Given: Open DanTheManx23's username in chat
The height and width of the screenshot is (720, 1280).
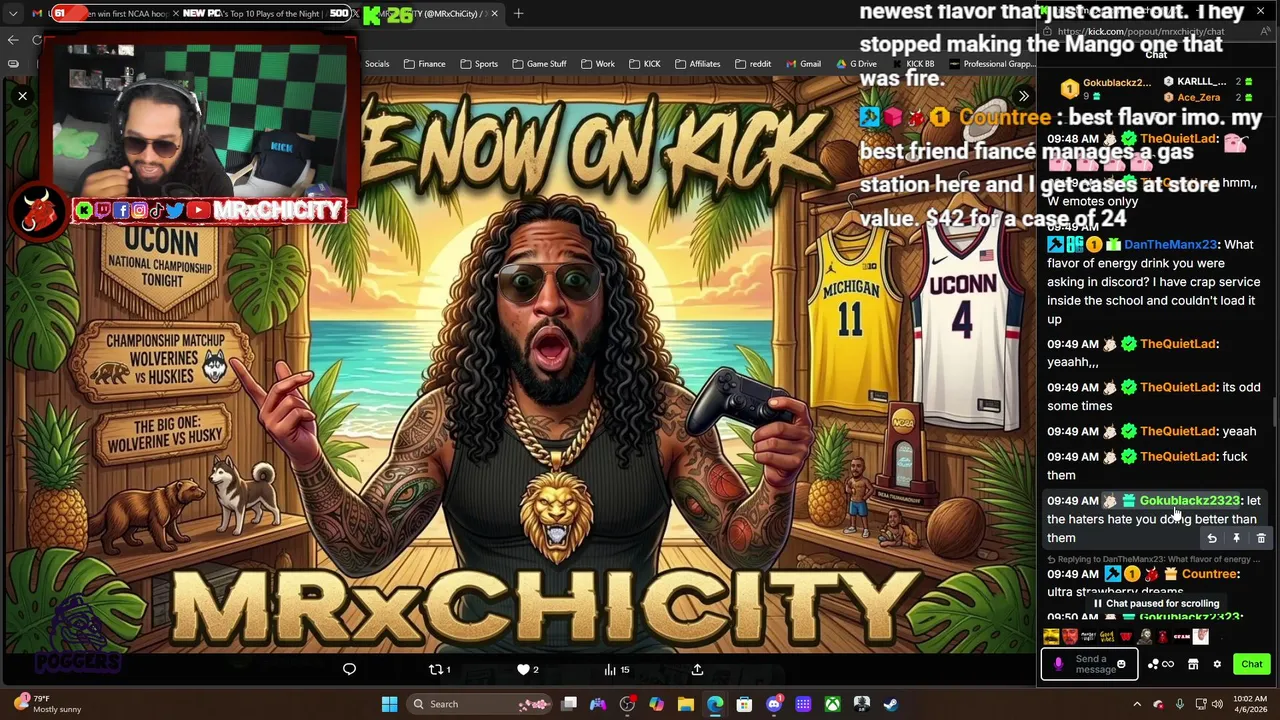Looking at the screenshot, I should (1170, 244).
